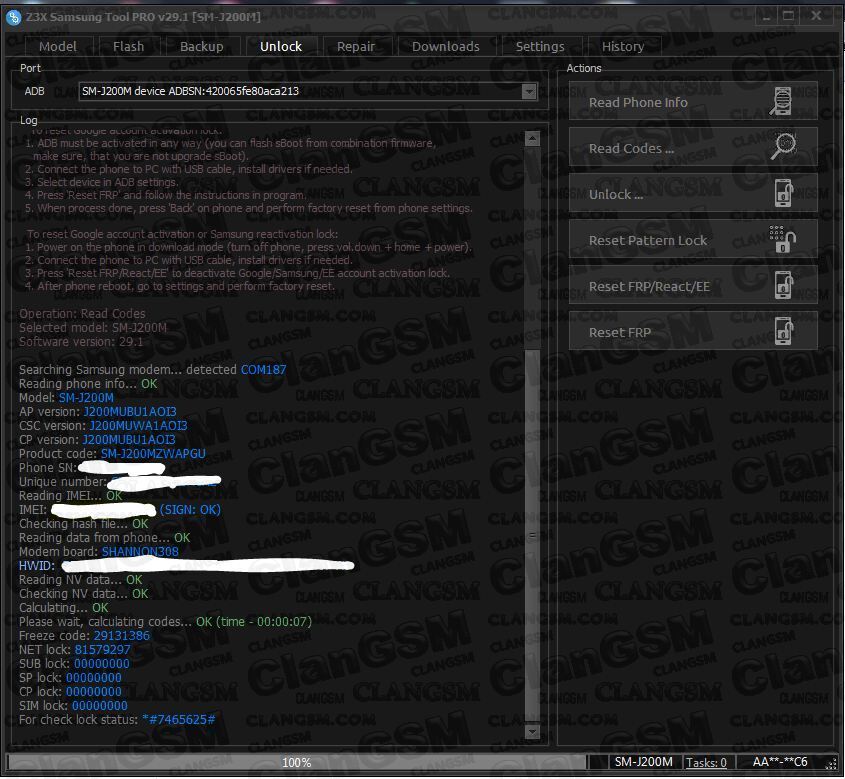This screenshot has height=779, width=845.
Task: Click the AA**-**C6 status bar entry
Action: tap(780, 762)
